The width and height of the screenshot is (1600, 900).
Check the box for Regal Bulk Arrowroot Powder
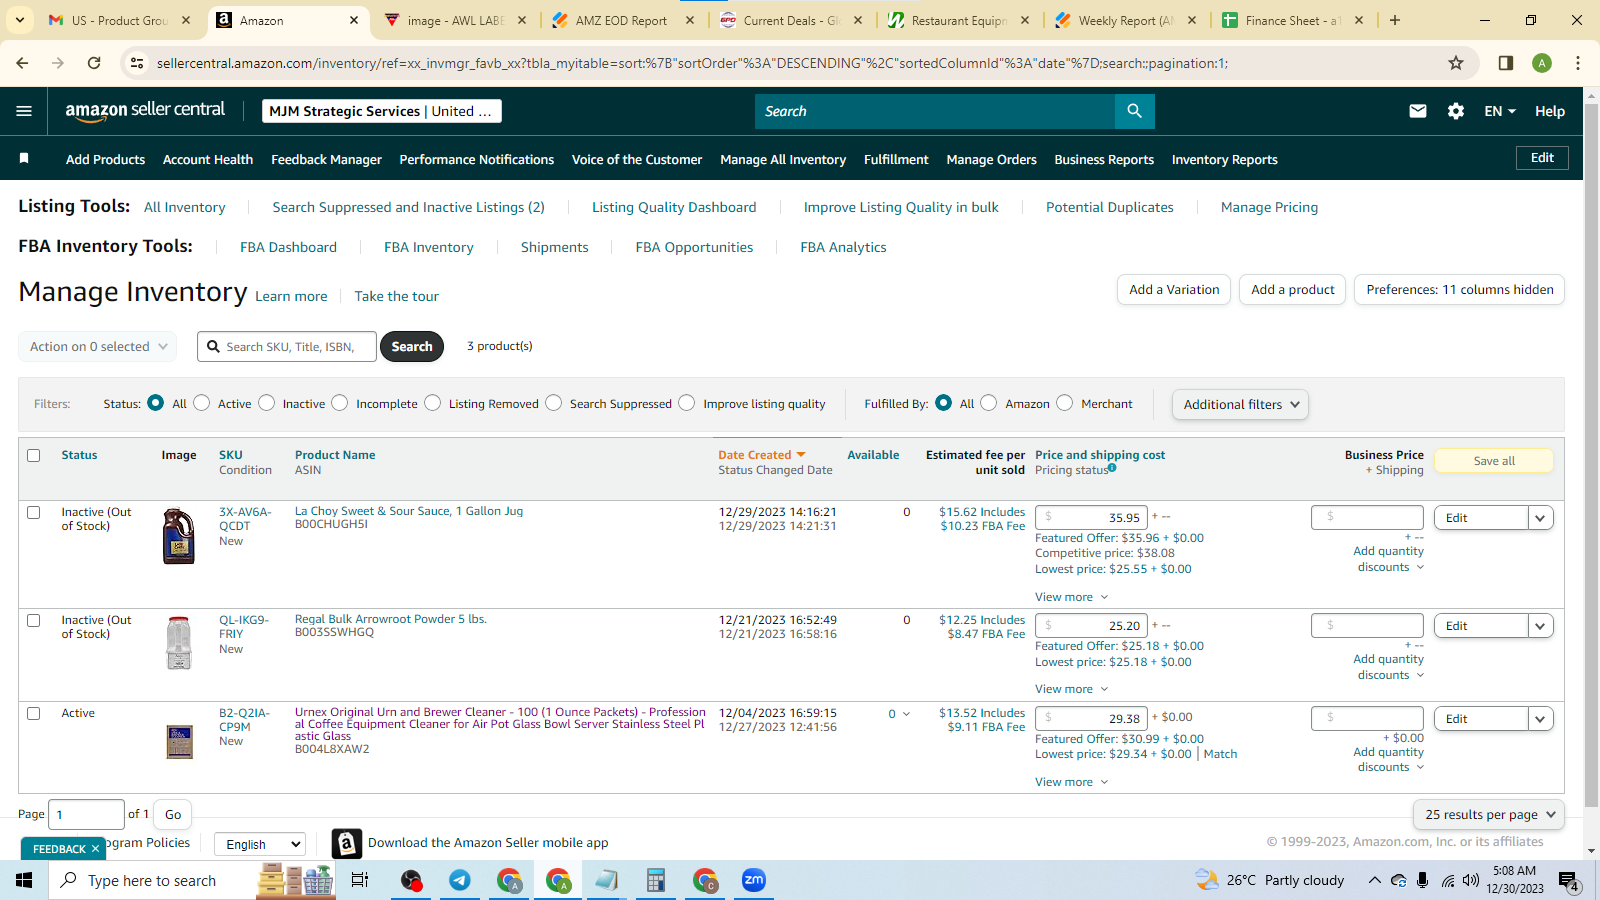click(34, 620)
